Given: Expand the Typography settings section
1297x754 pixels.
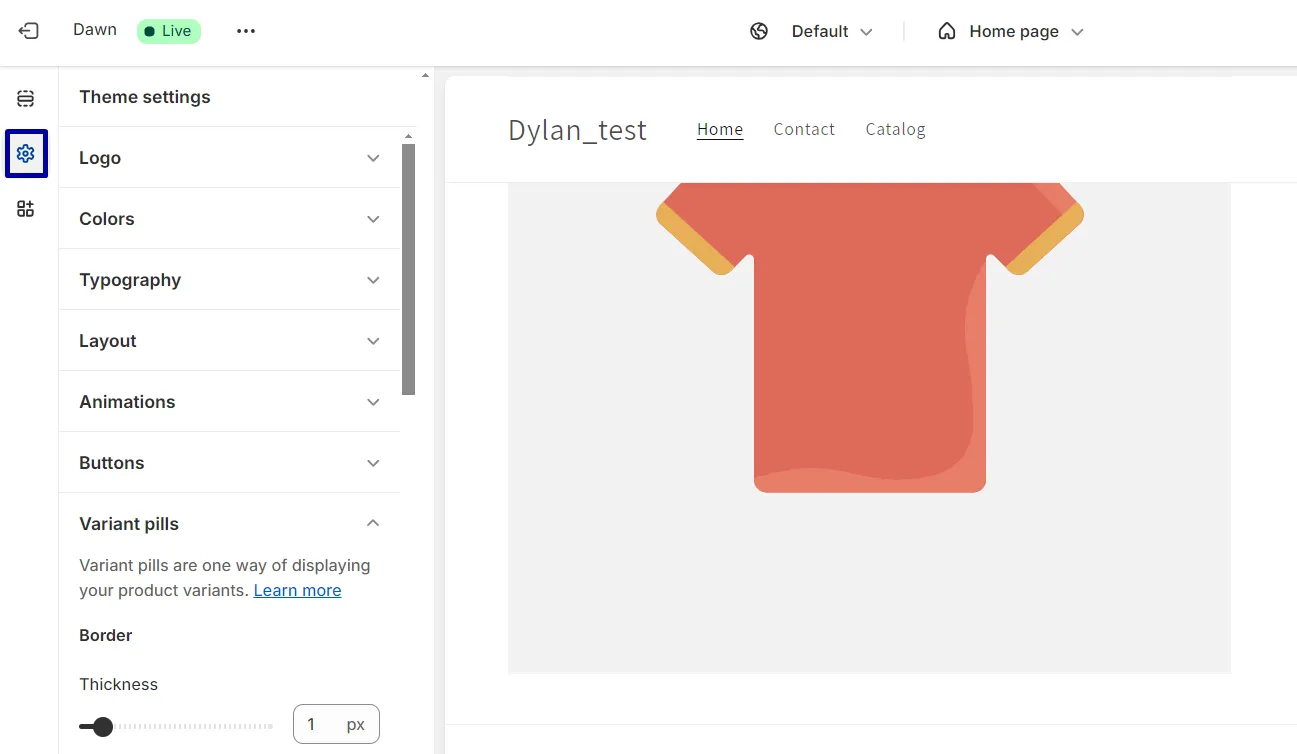Looking at the screenshot, I should [x=230, y=280].
